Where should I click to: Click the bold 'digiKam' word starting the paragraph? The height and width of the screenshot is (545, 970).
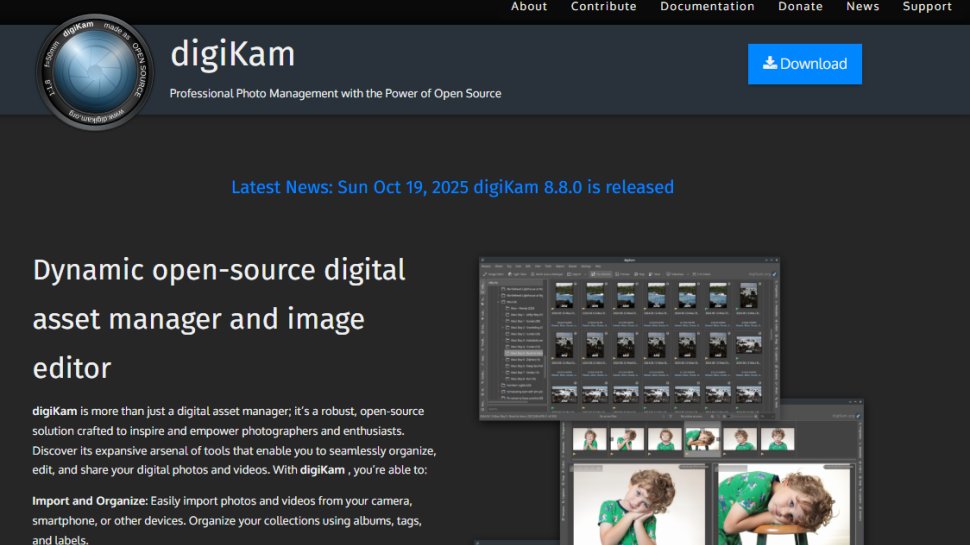tap(54, 411)
